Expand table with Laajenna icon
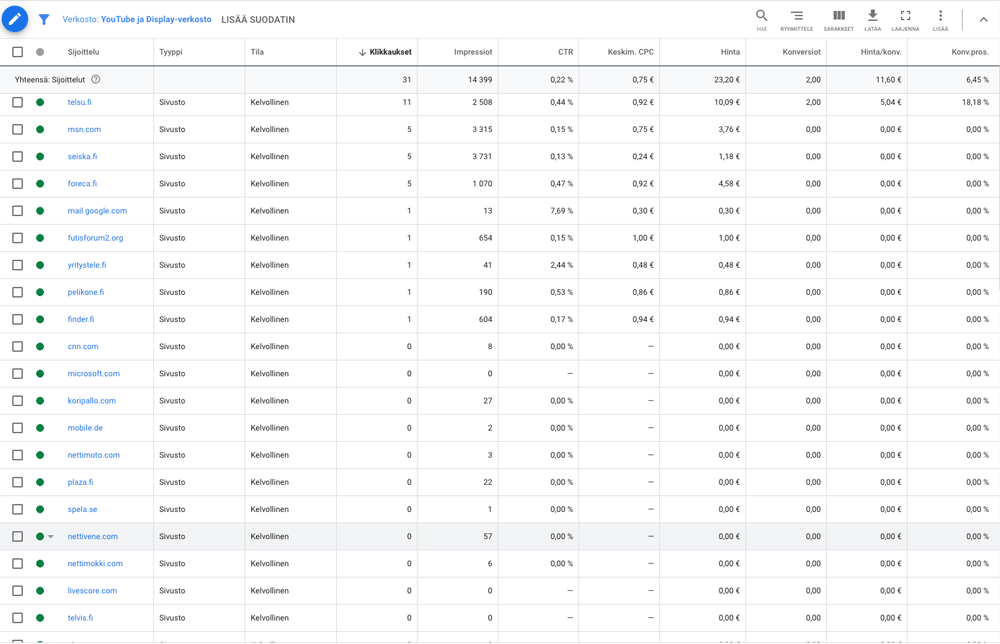This screenshot has height=644, width=1000. click(x=905, y=19)
